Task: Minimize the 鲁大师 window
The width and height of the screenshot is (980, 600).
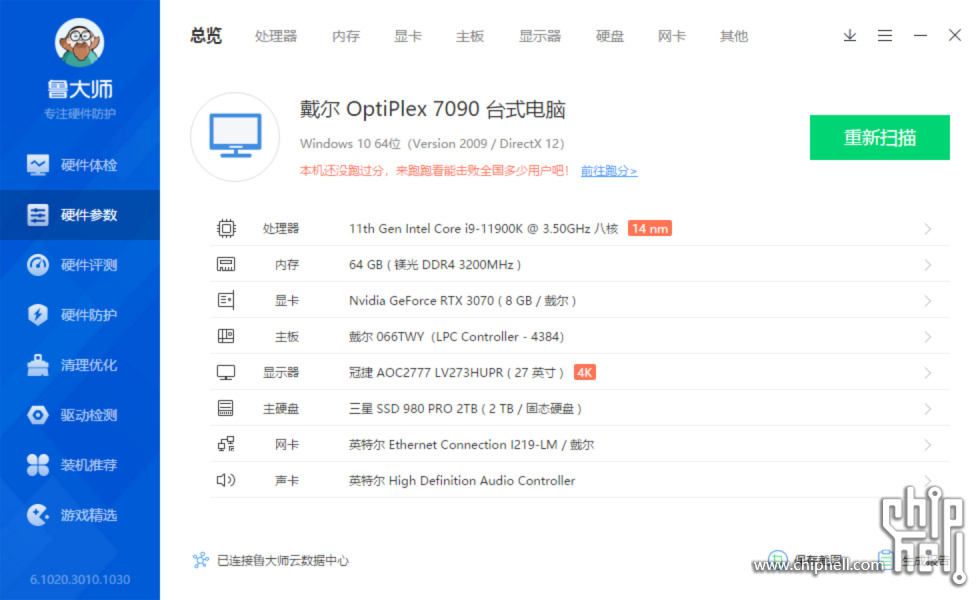Action: point(920,36)
